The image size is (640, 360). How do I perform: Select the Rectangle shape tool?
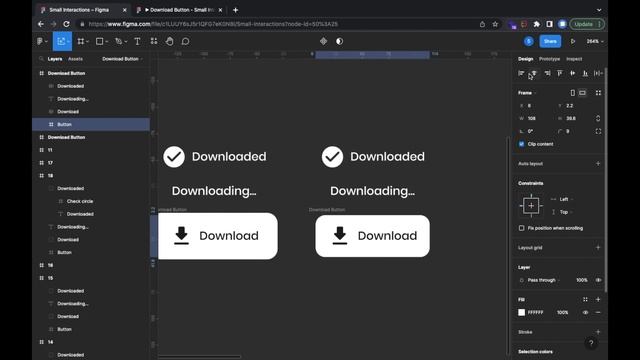[101, 41]
